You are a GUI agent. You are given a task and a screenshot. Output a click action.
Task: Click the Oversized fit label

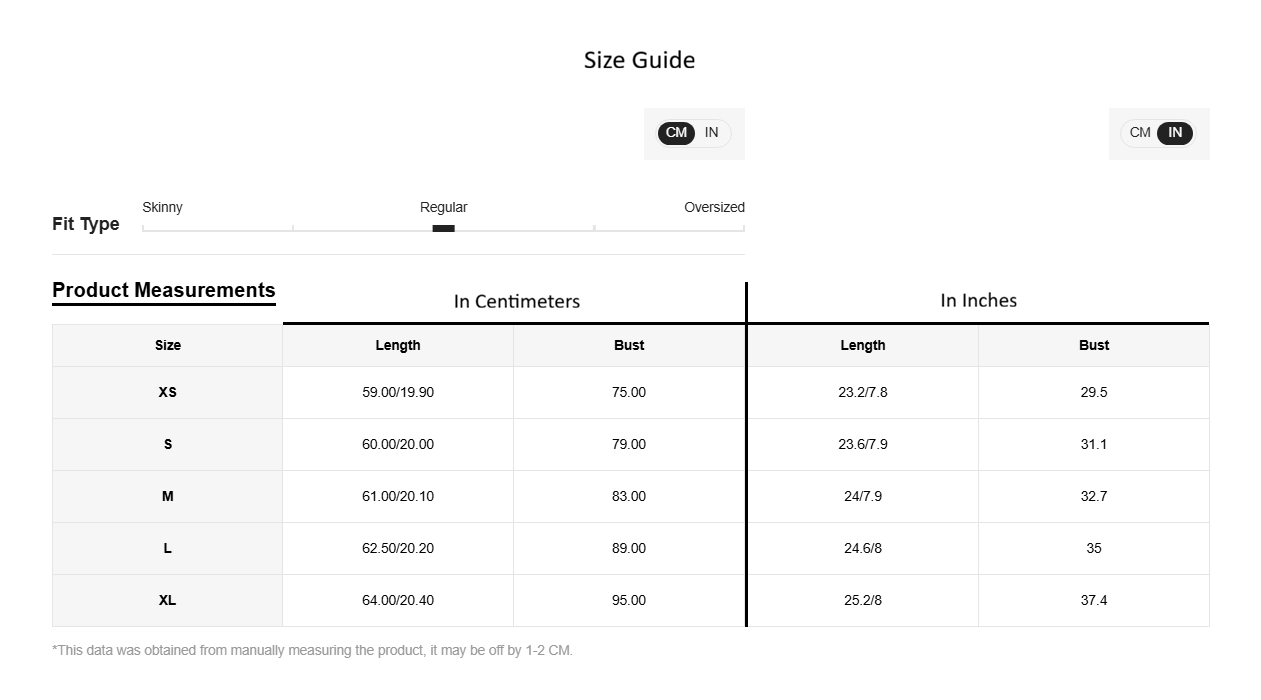tap(714, 207)
